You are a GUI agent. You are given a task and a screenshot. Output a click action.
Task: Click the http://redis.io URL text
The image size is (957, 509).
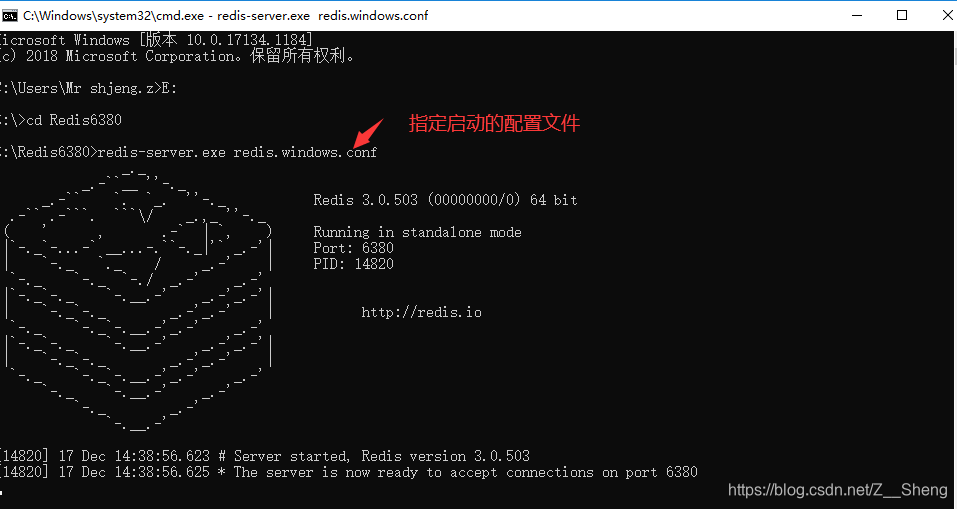pos(421,312)
